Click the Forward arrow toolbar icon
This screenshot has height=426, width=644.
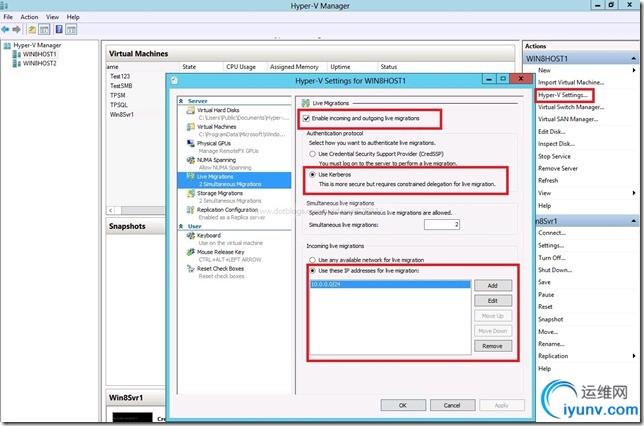(x=16, y=30)
